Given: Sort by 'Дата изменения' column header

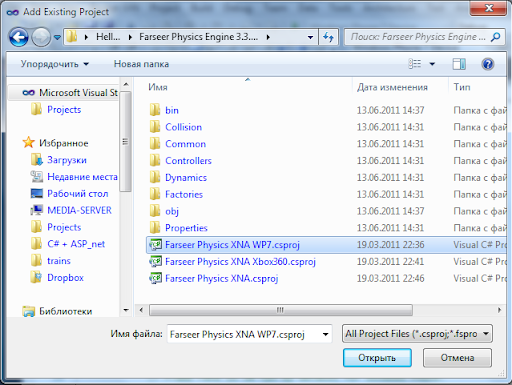Looking at the screenshot, I should [x=392, y=87].
